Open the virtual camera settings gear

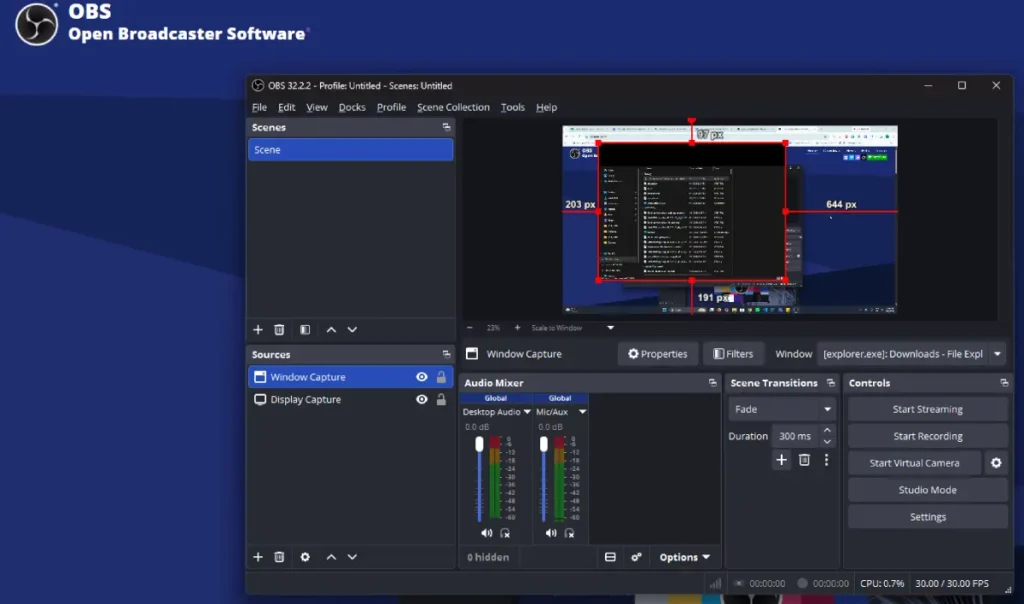tap(996, 463)
